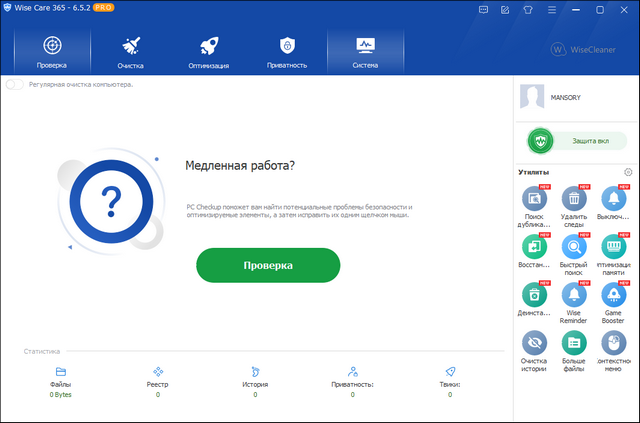The width and height of the screenshot is (640, 423).
Task: Open the Очистка истории utility
Action: (535, 348)
